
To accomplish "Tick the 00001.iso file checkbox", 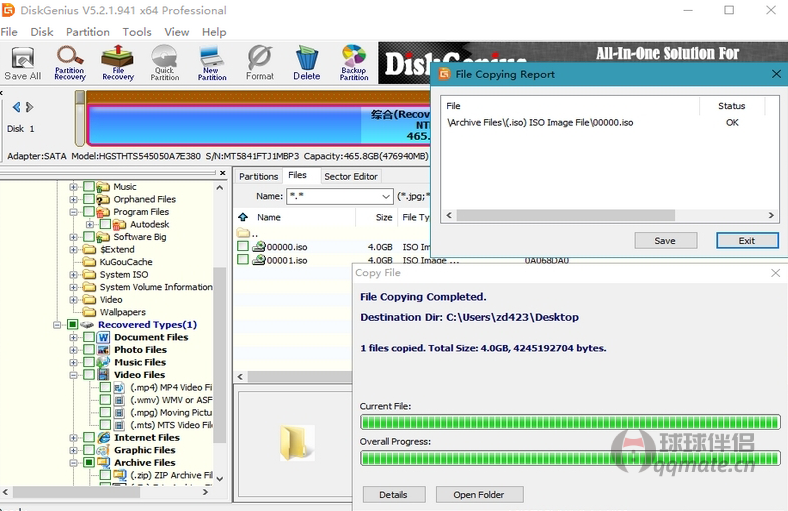I will point(243,260).
